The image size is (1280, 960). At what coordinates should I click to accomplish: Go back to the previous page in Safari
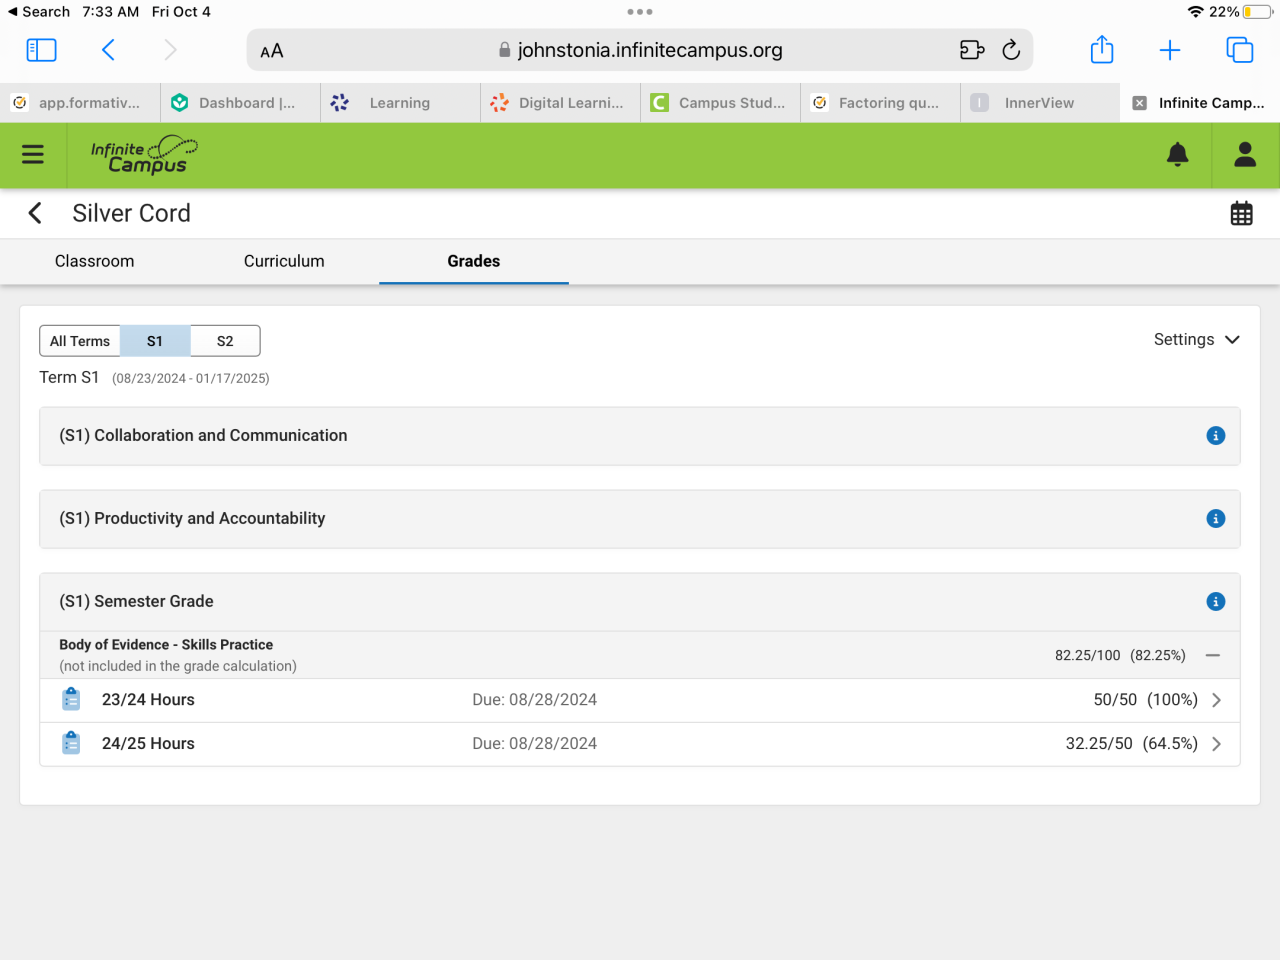point(109,50)
